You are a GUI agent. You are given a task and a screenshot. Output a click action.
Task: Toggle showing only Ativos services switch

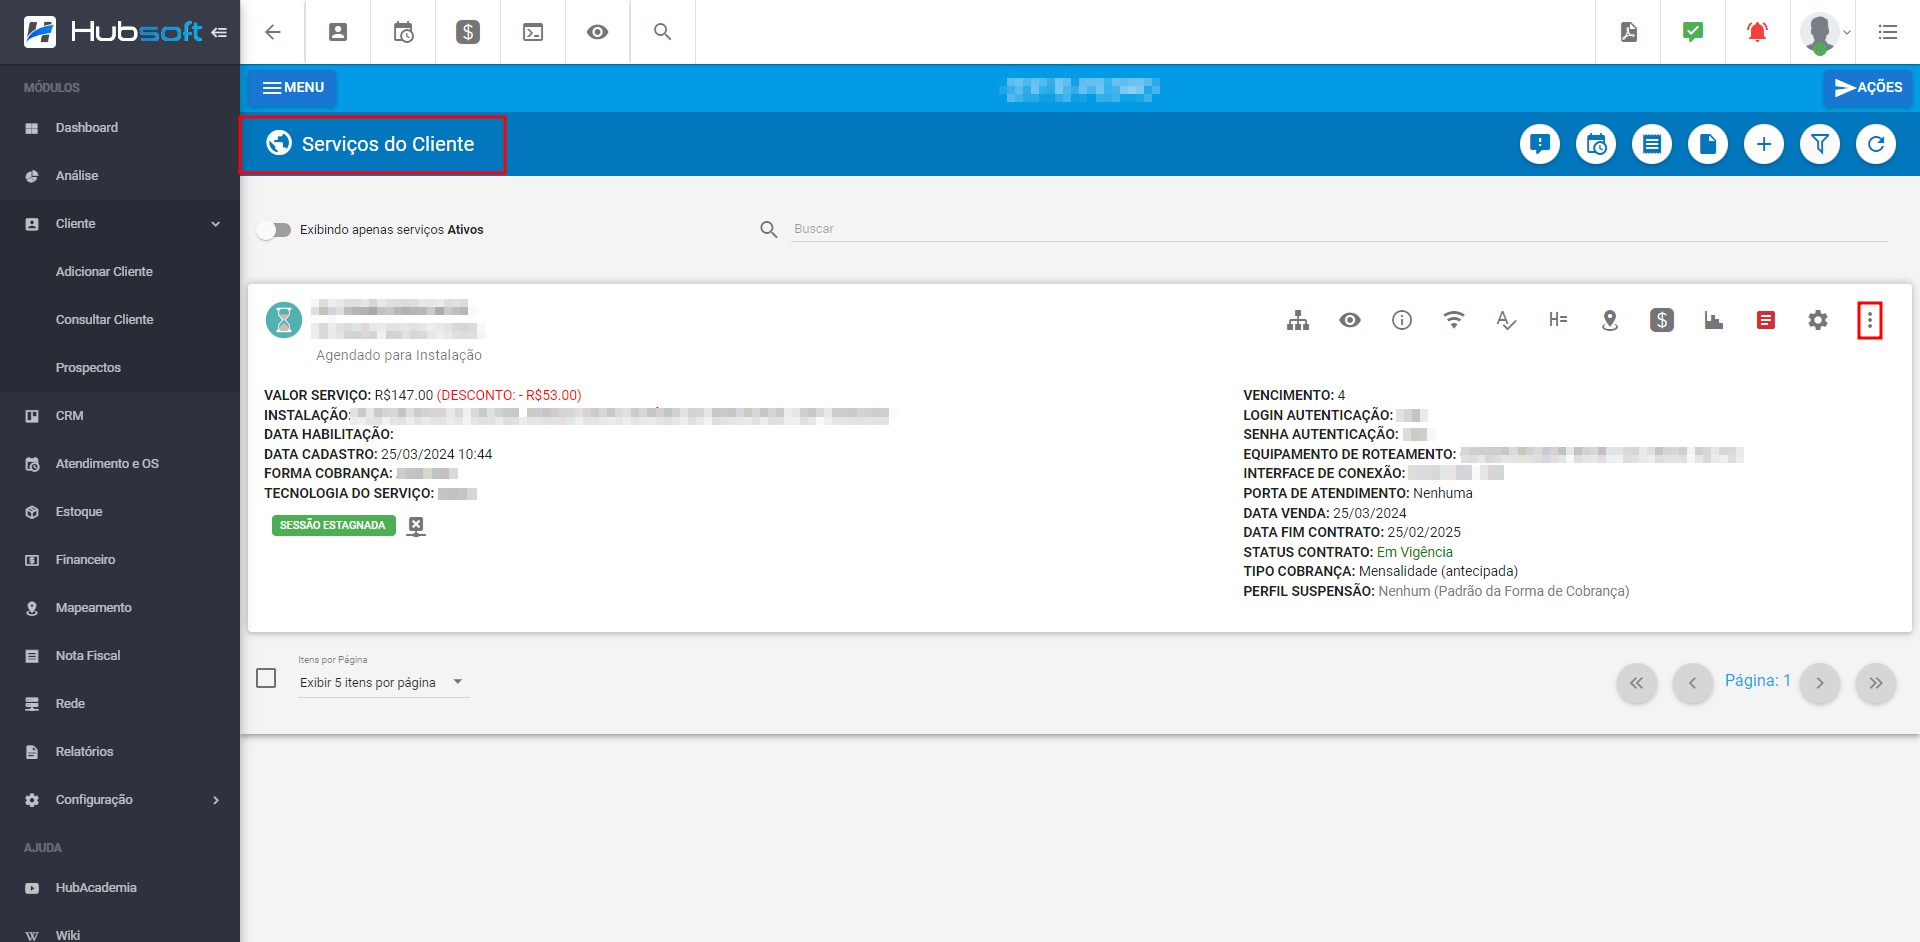tap(273, 230)
